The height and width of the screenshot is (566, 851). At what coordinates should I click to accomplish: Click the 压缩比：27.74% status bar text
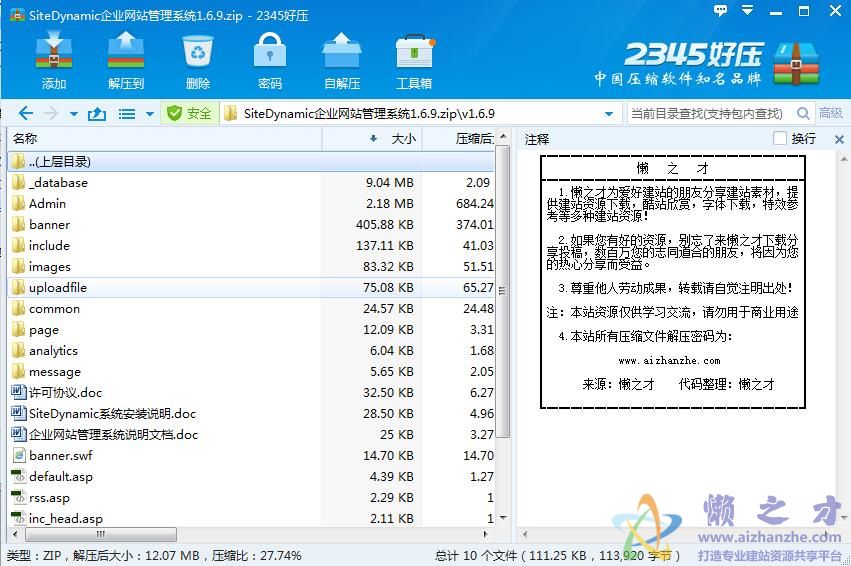pos(257,556)
